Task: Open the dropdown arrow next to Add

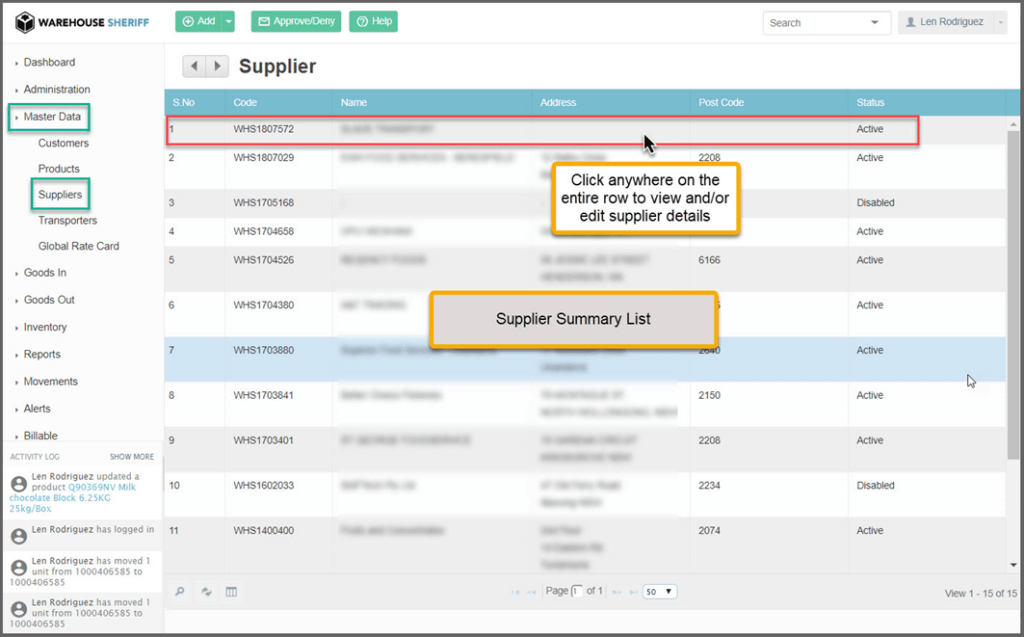Action: (229, 21)
